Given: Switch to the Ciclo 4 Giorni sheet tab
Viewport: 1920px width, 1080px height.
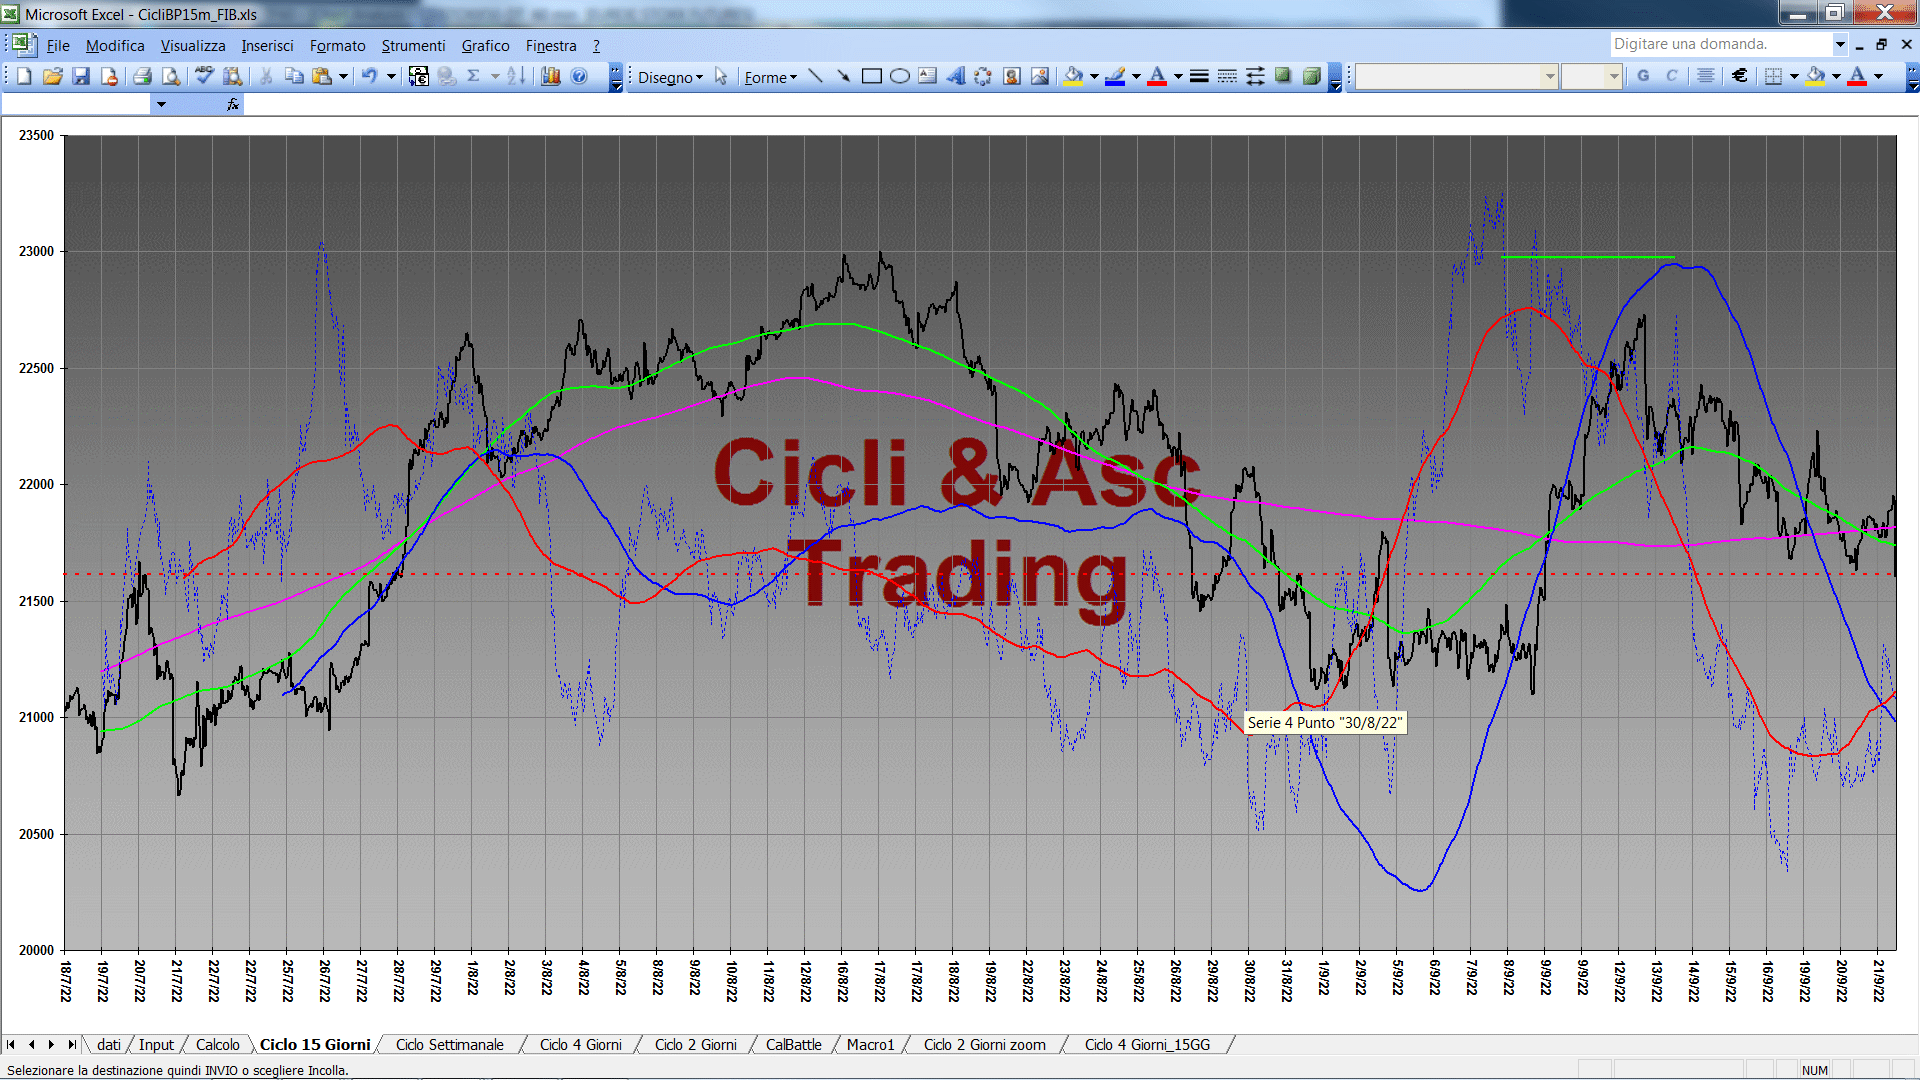Looking at the screenshot, I should tap(580, 1044).
